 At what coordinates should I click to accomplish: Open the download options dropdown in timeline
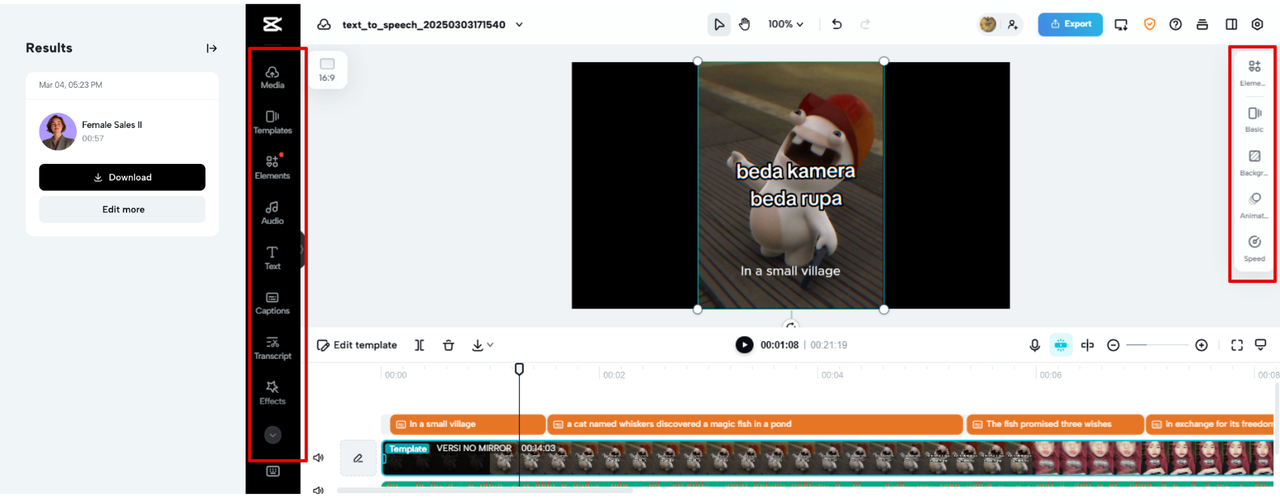(483, 345)
